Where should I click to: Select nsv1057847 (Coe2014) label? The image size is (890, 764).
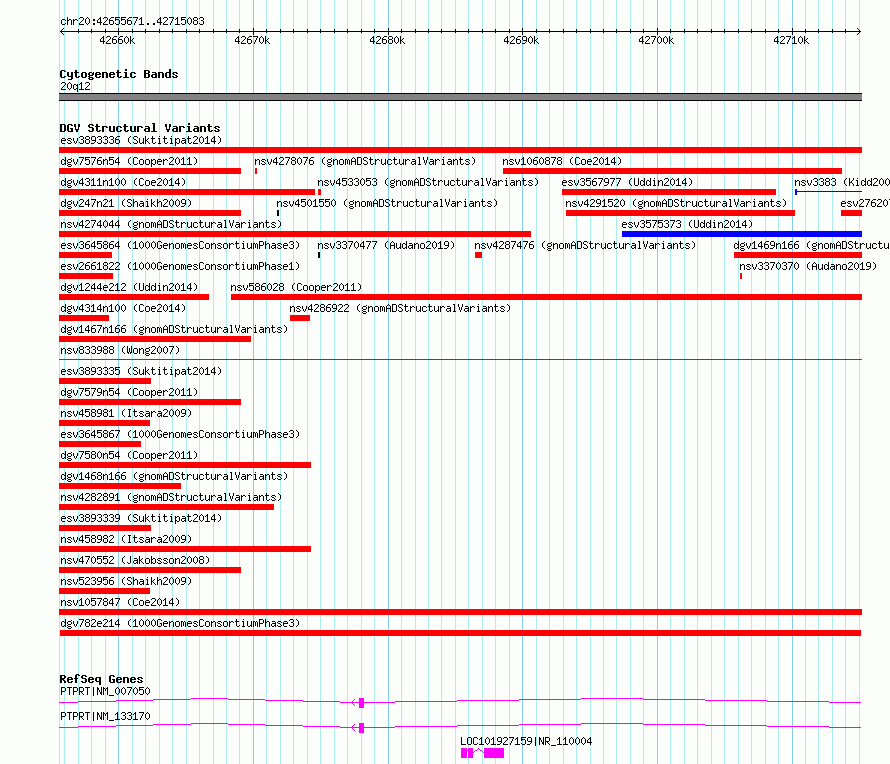(x=120, y=602)
